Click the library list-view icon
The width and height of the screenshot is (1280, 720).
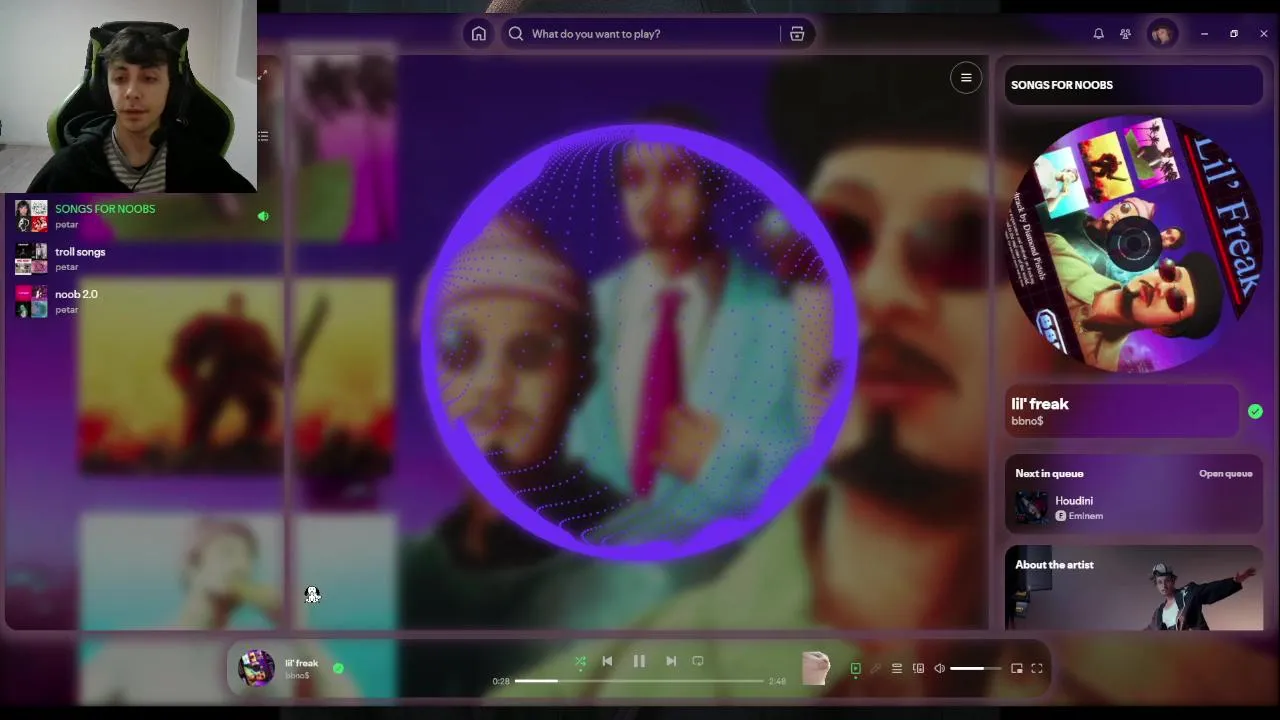[263, 135]
